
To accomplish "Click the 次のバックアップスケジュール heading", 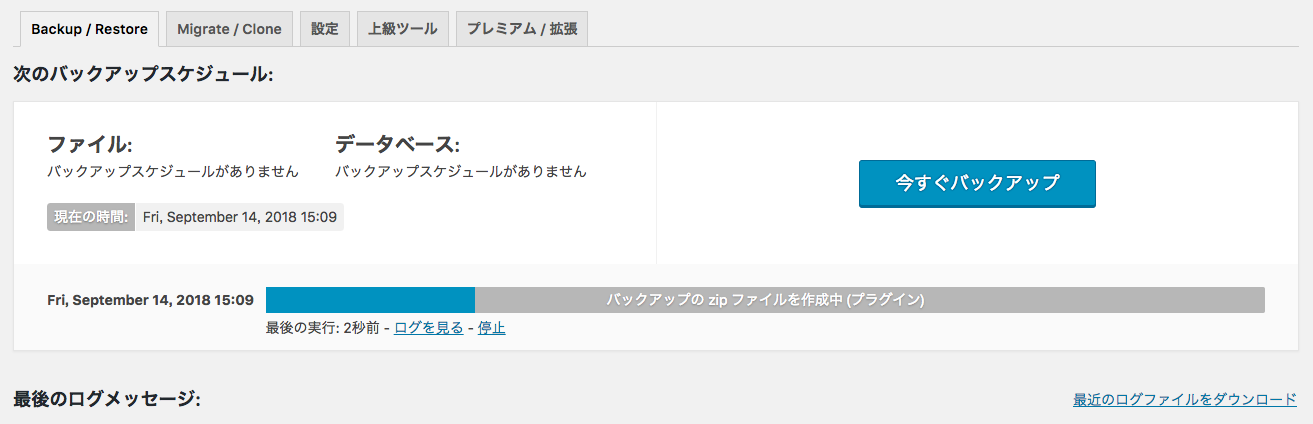I will point(143,74).
